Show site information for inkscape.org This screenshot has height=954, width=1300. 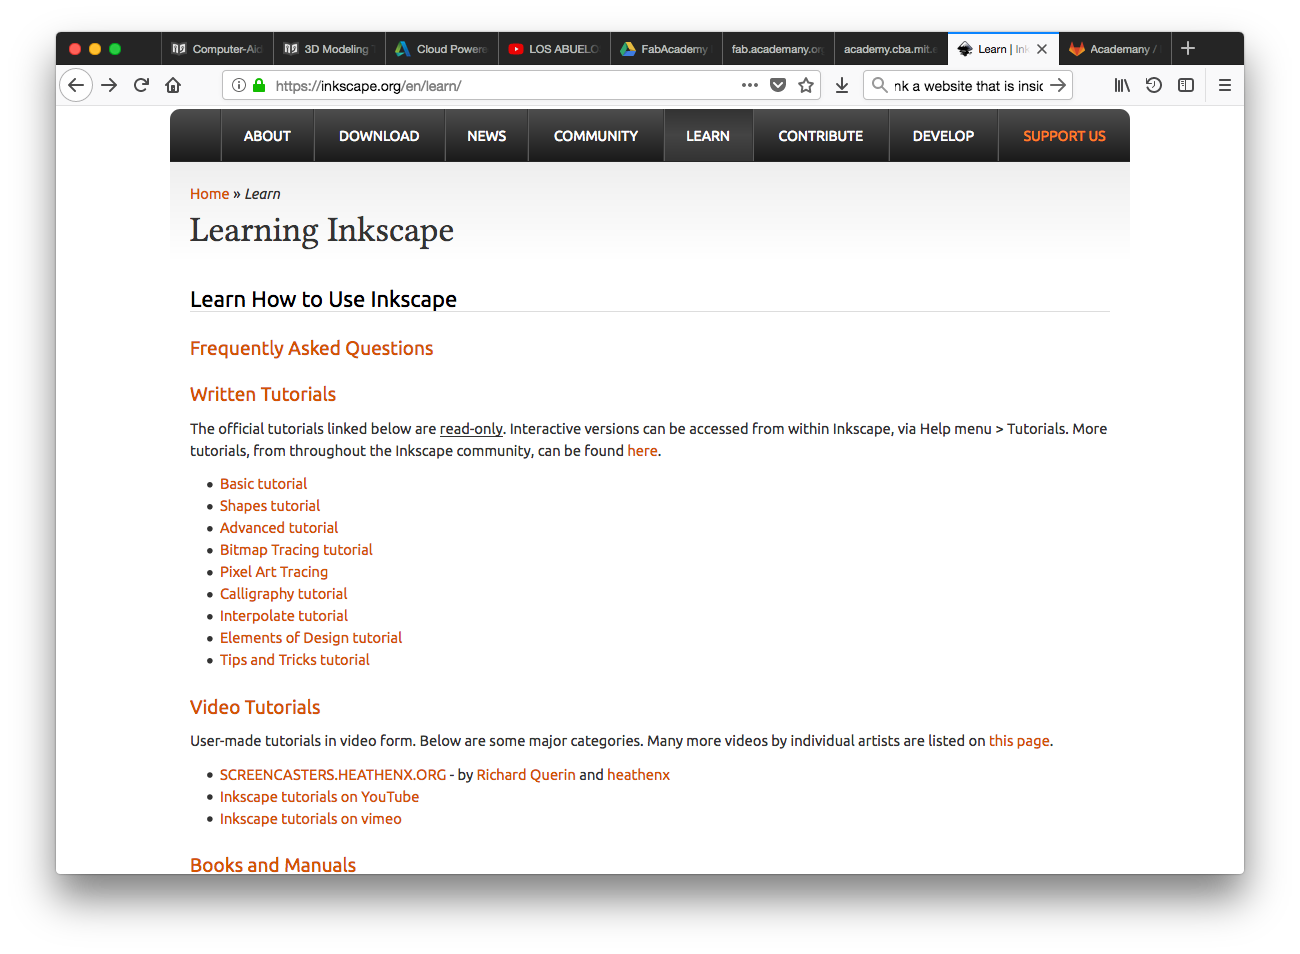pyautogui.click(x=239, y=86)
